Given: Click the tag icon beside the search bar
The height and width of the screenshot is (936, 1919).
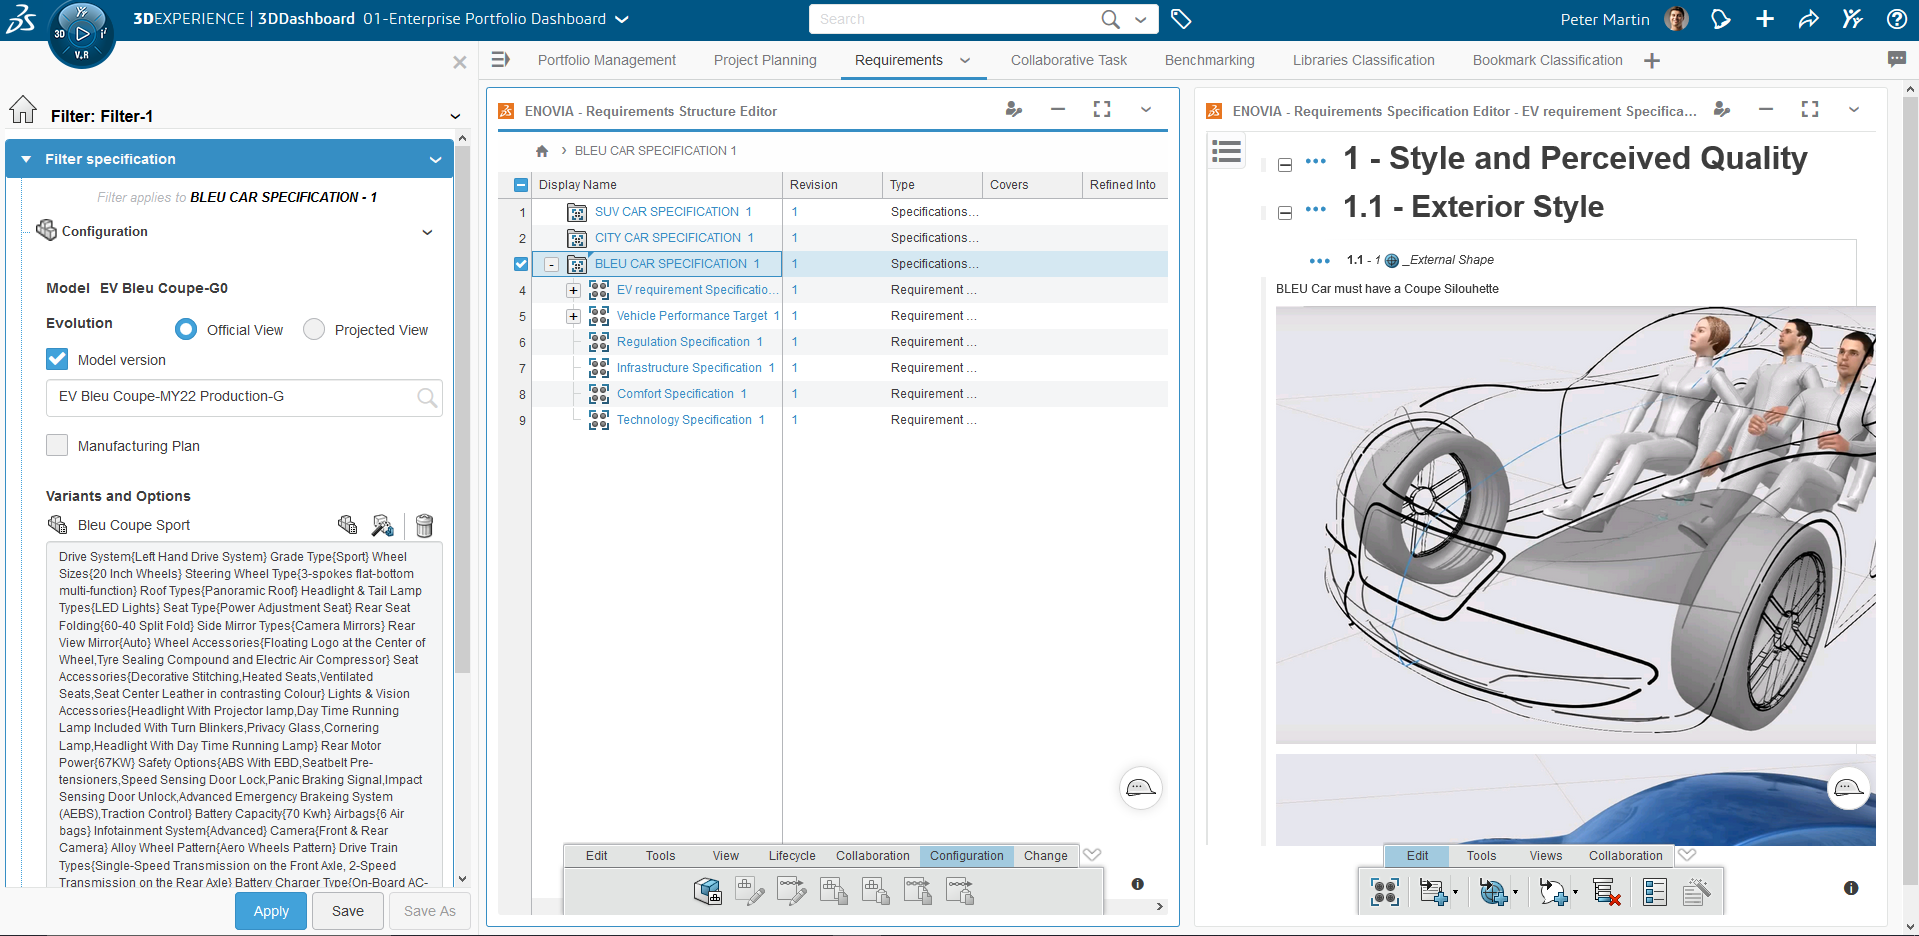Looking at the screenshot, I should [x=1181, y=19].
